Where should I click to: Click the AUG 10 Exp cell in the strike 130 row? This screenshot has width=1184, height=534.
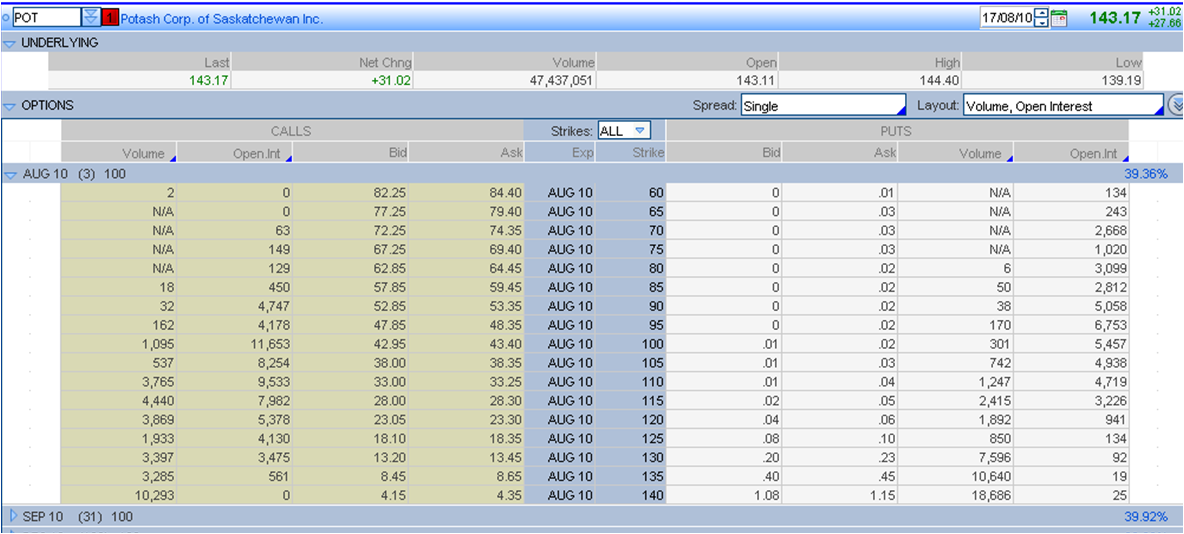pos(560,458)
